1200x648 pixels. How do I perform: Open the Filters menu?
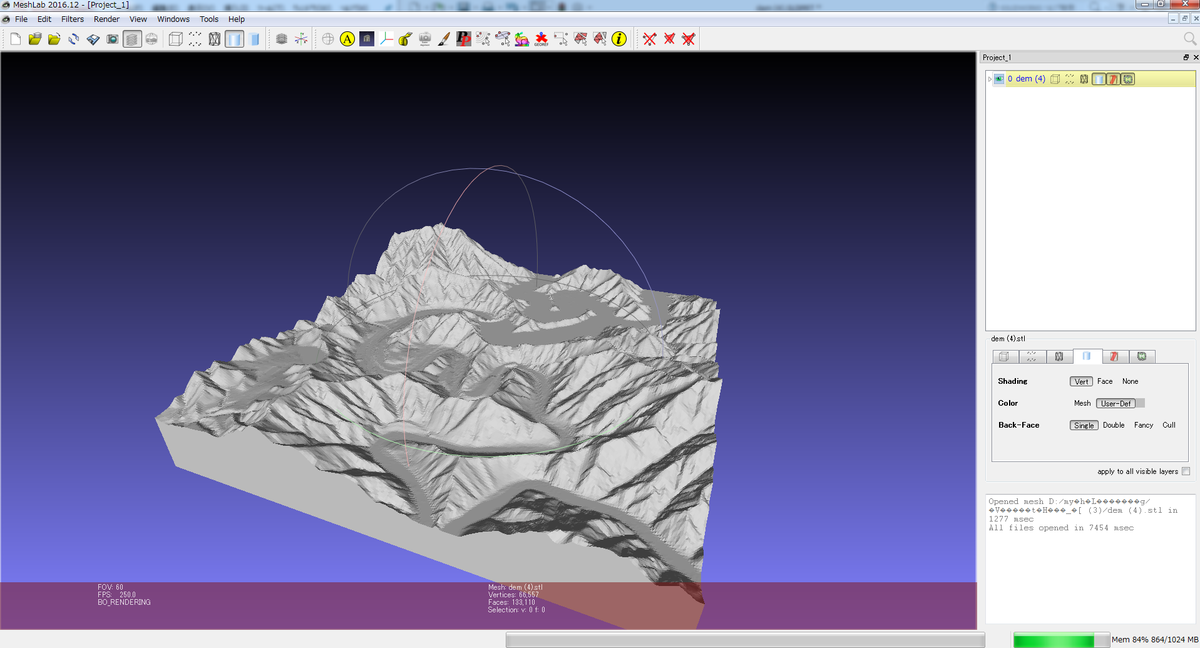pos(73,19)
